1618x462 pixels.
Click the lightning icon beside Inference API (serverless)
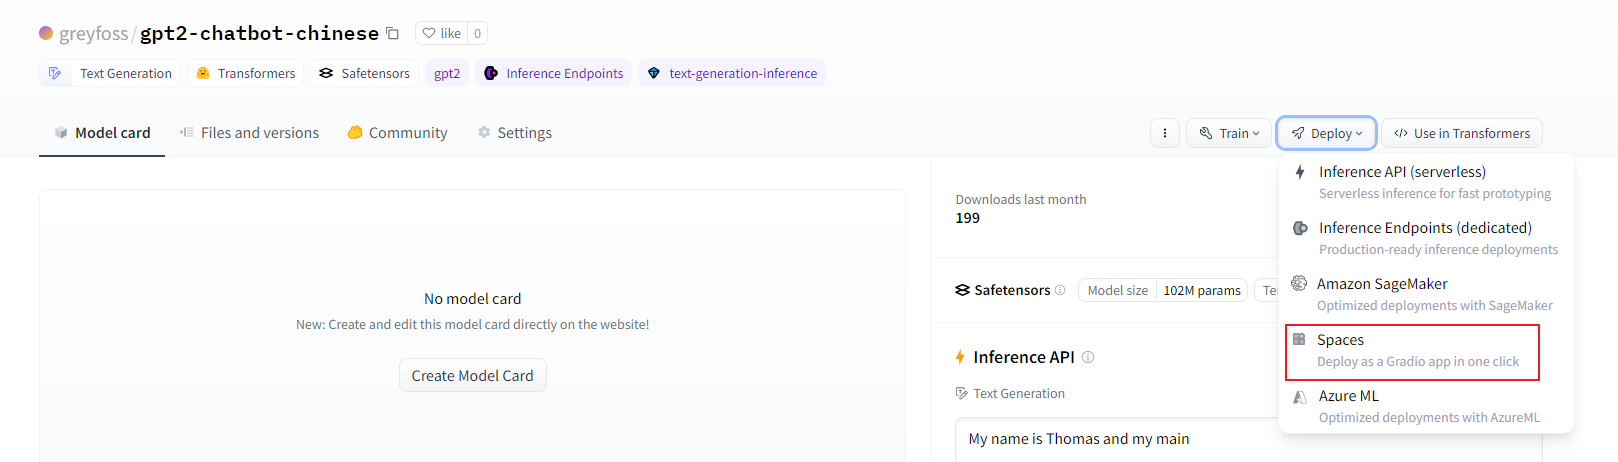[1300, 172]
